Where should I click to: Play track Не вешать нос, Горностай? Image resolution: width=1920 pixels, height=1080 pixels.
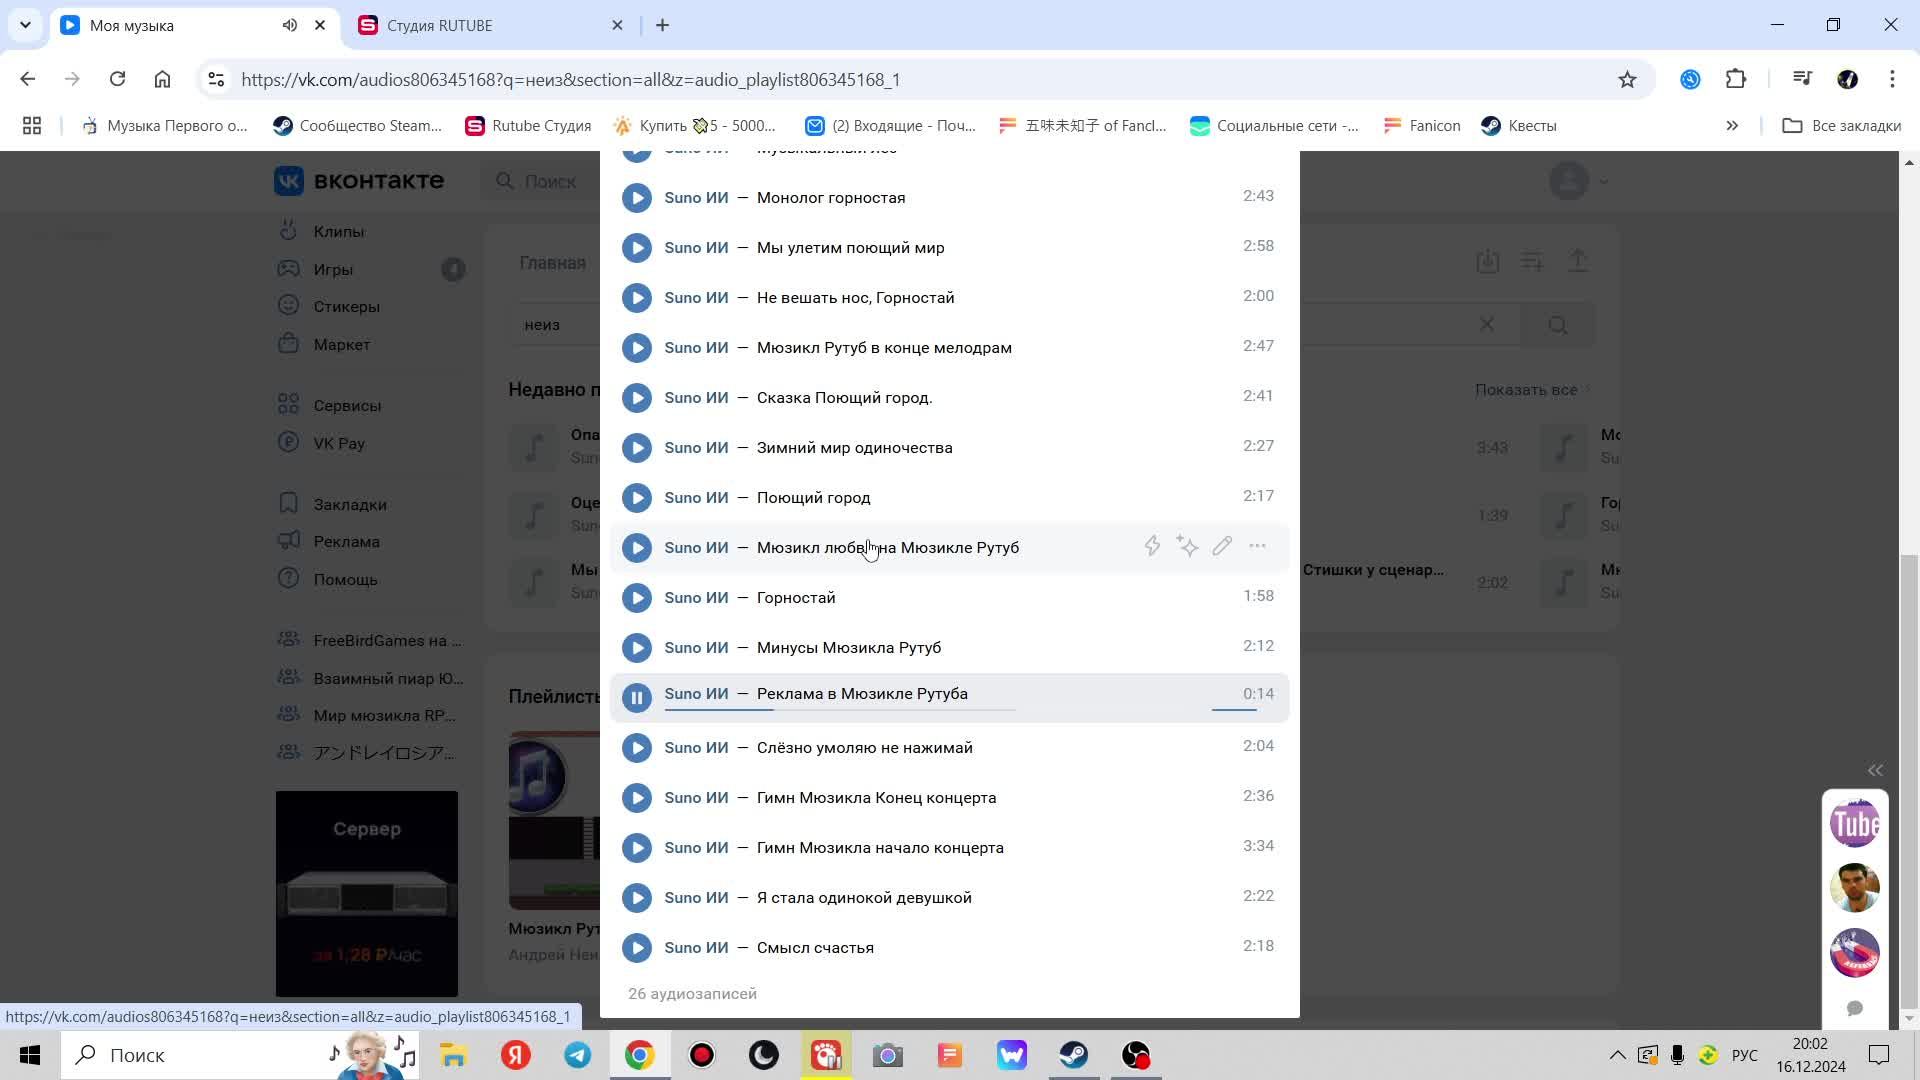click(637, 298)
